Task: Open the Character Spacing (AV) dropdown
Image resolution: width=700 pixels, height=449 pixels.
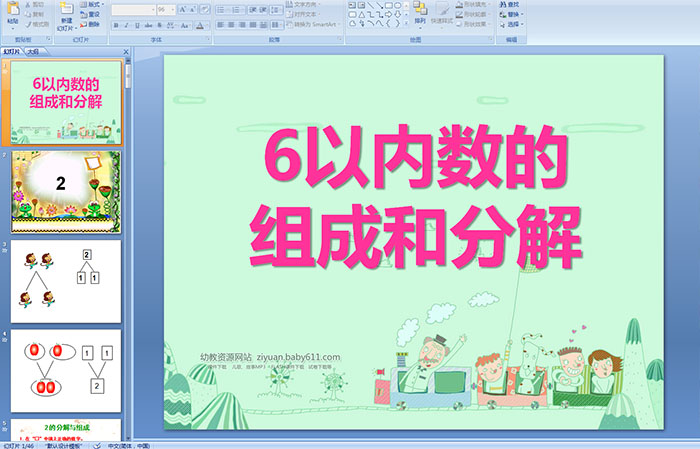Action: (171, 25)
